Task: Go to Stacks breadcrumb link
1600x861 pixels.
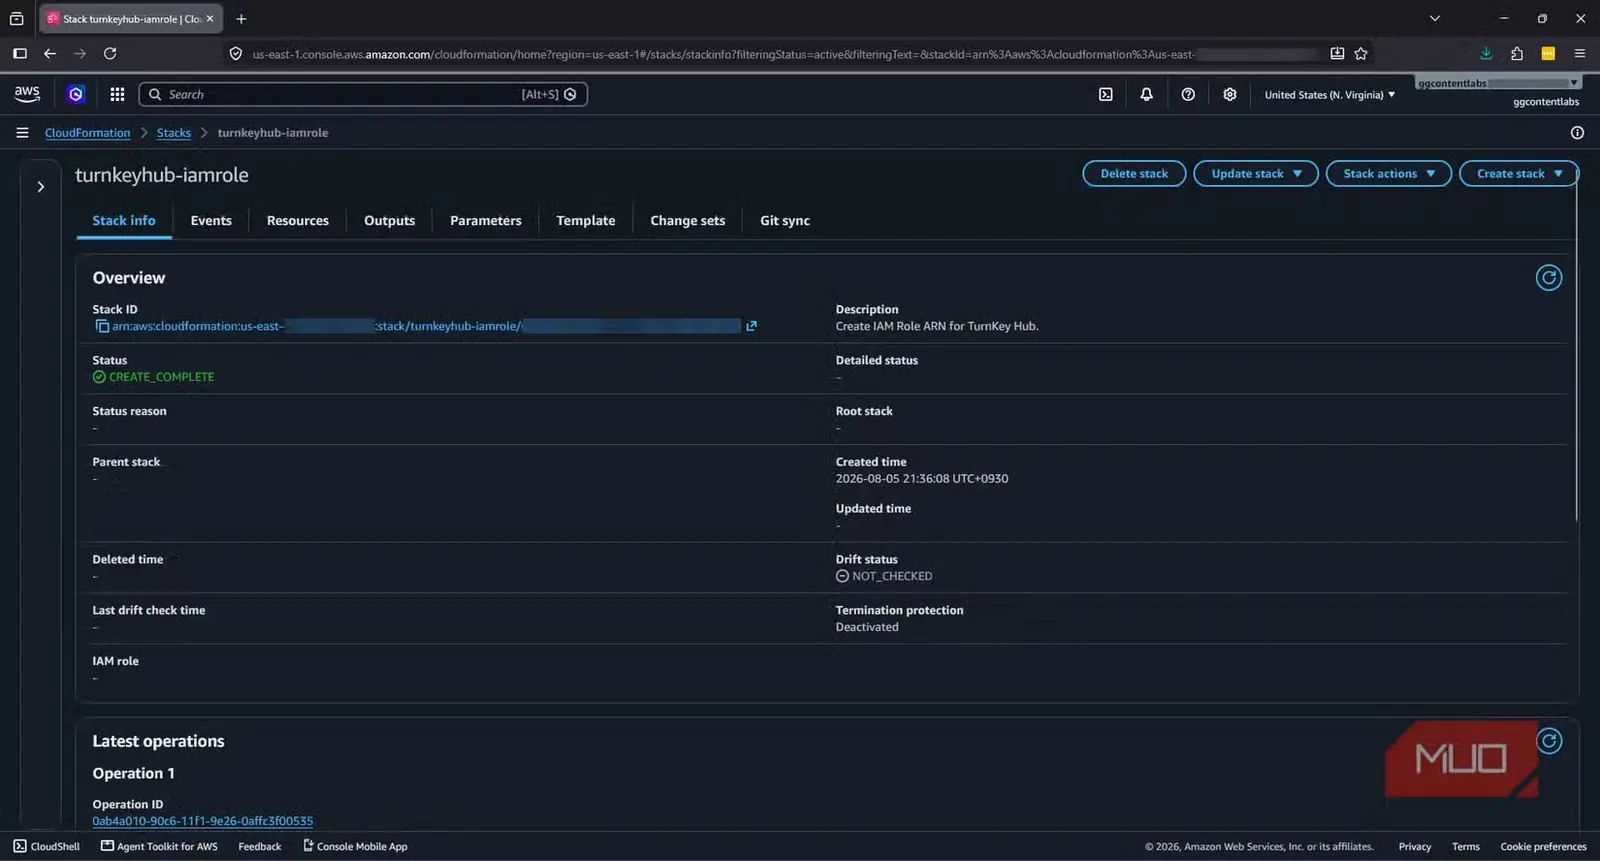Action: click(174, 133)
